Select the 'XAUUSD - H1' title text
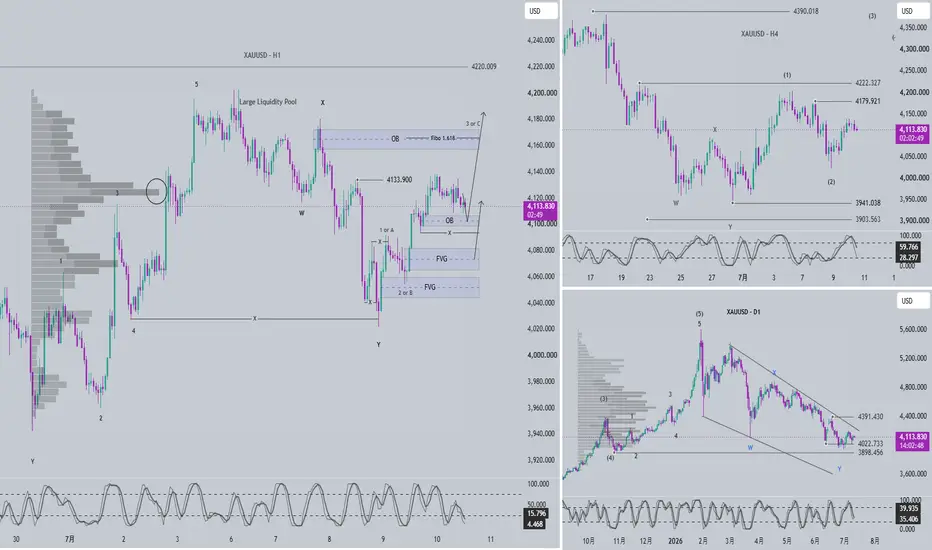The width and height of the screenshot is (932, 550). (262, 55)
